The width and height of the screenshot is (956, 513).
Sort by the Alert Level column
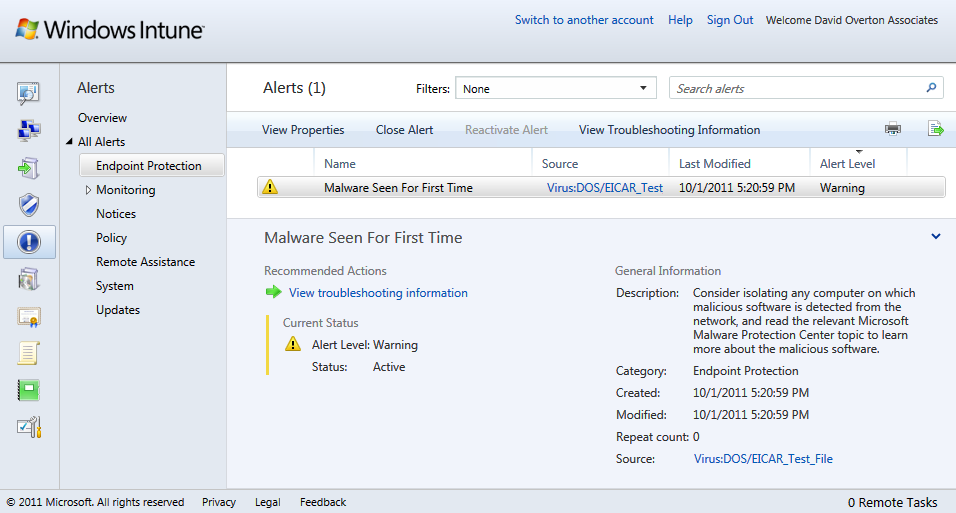[x=847, y=163]
